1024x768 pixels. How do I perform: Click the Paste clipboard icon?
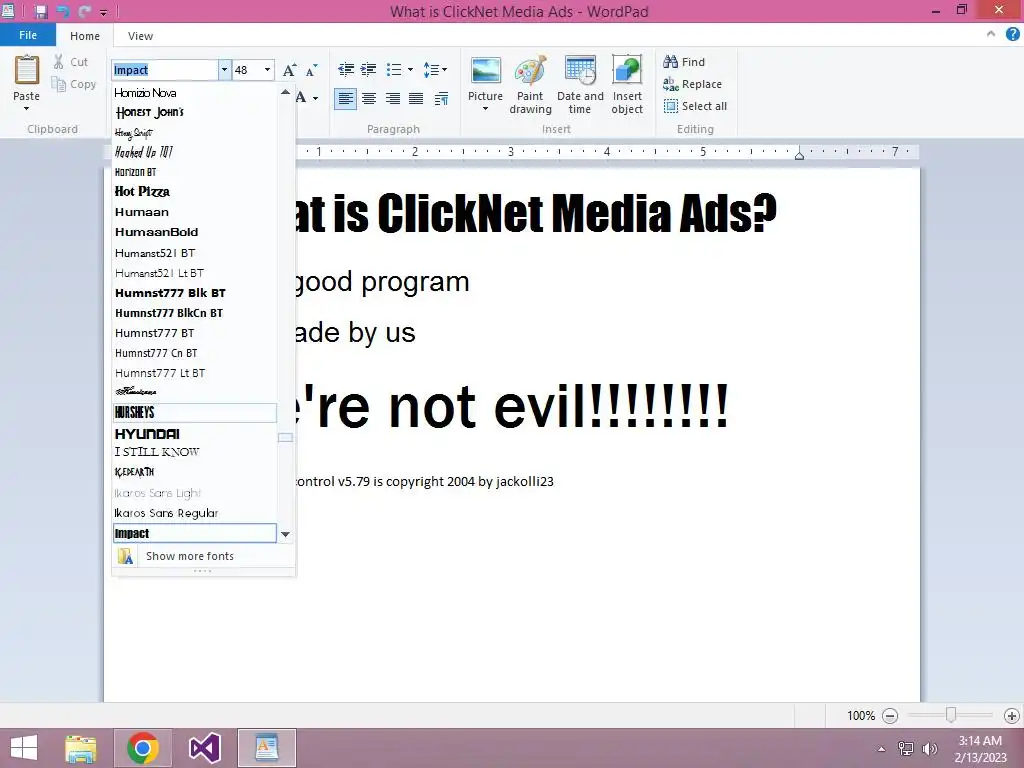[27, 71]
